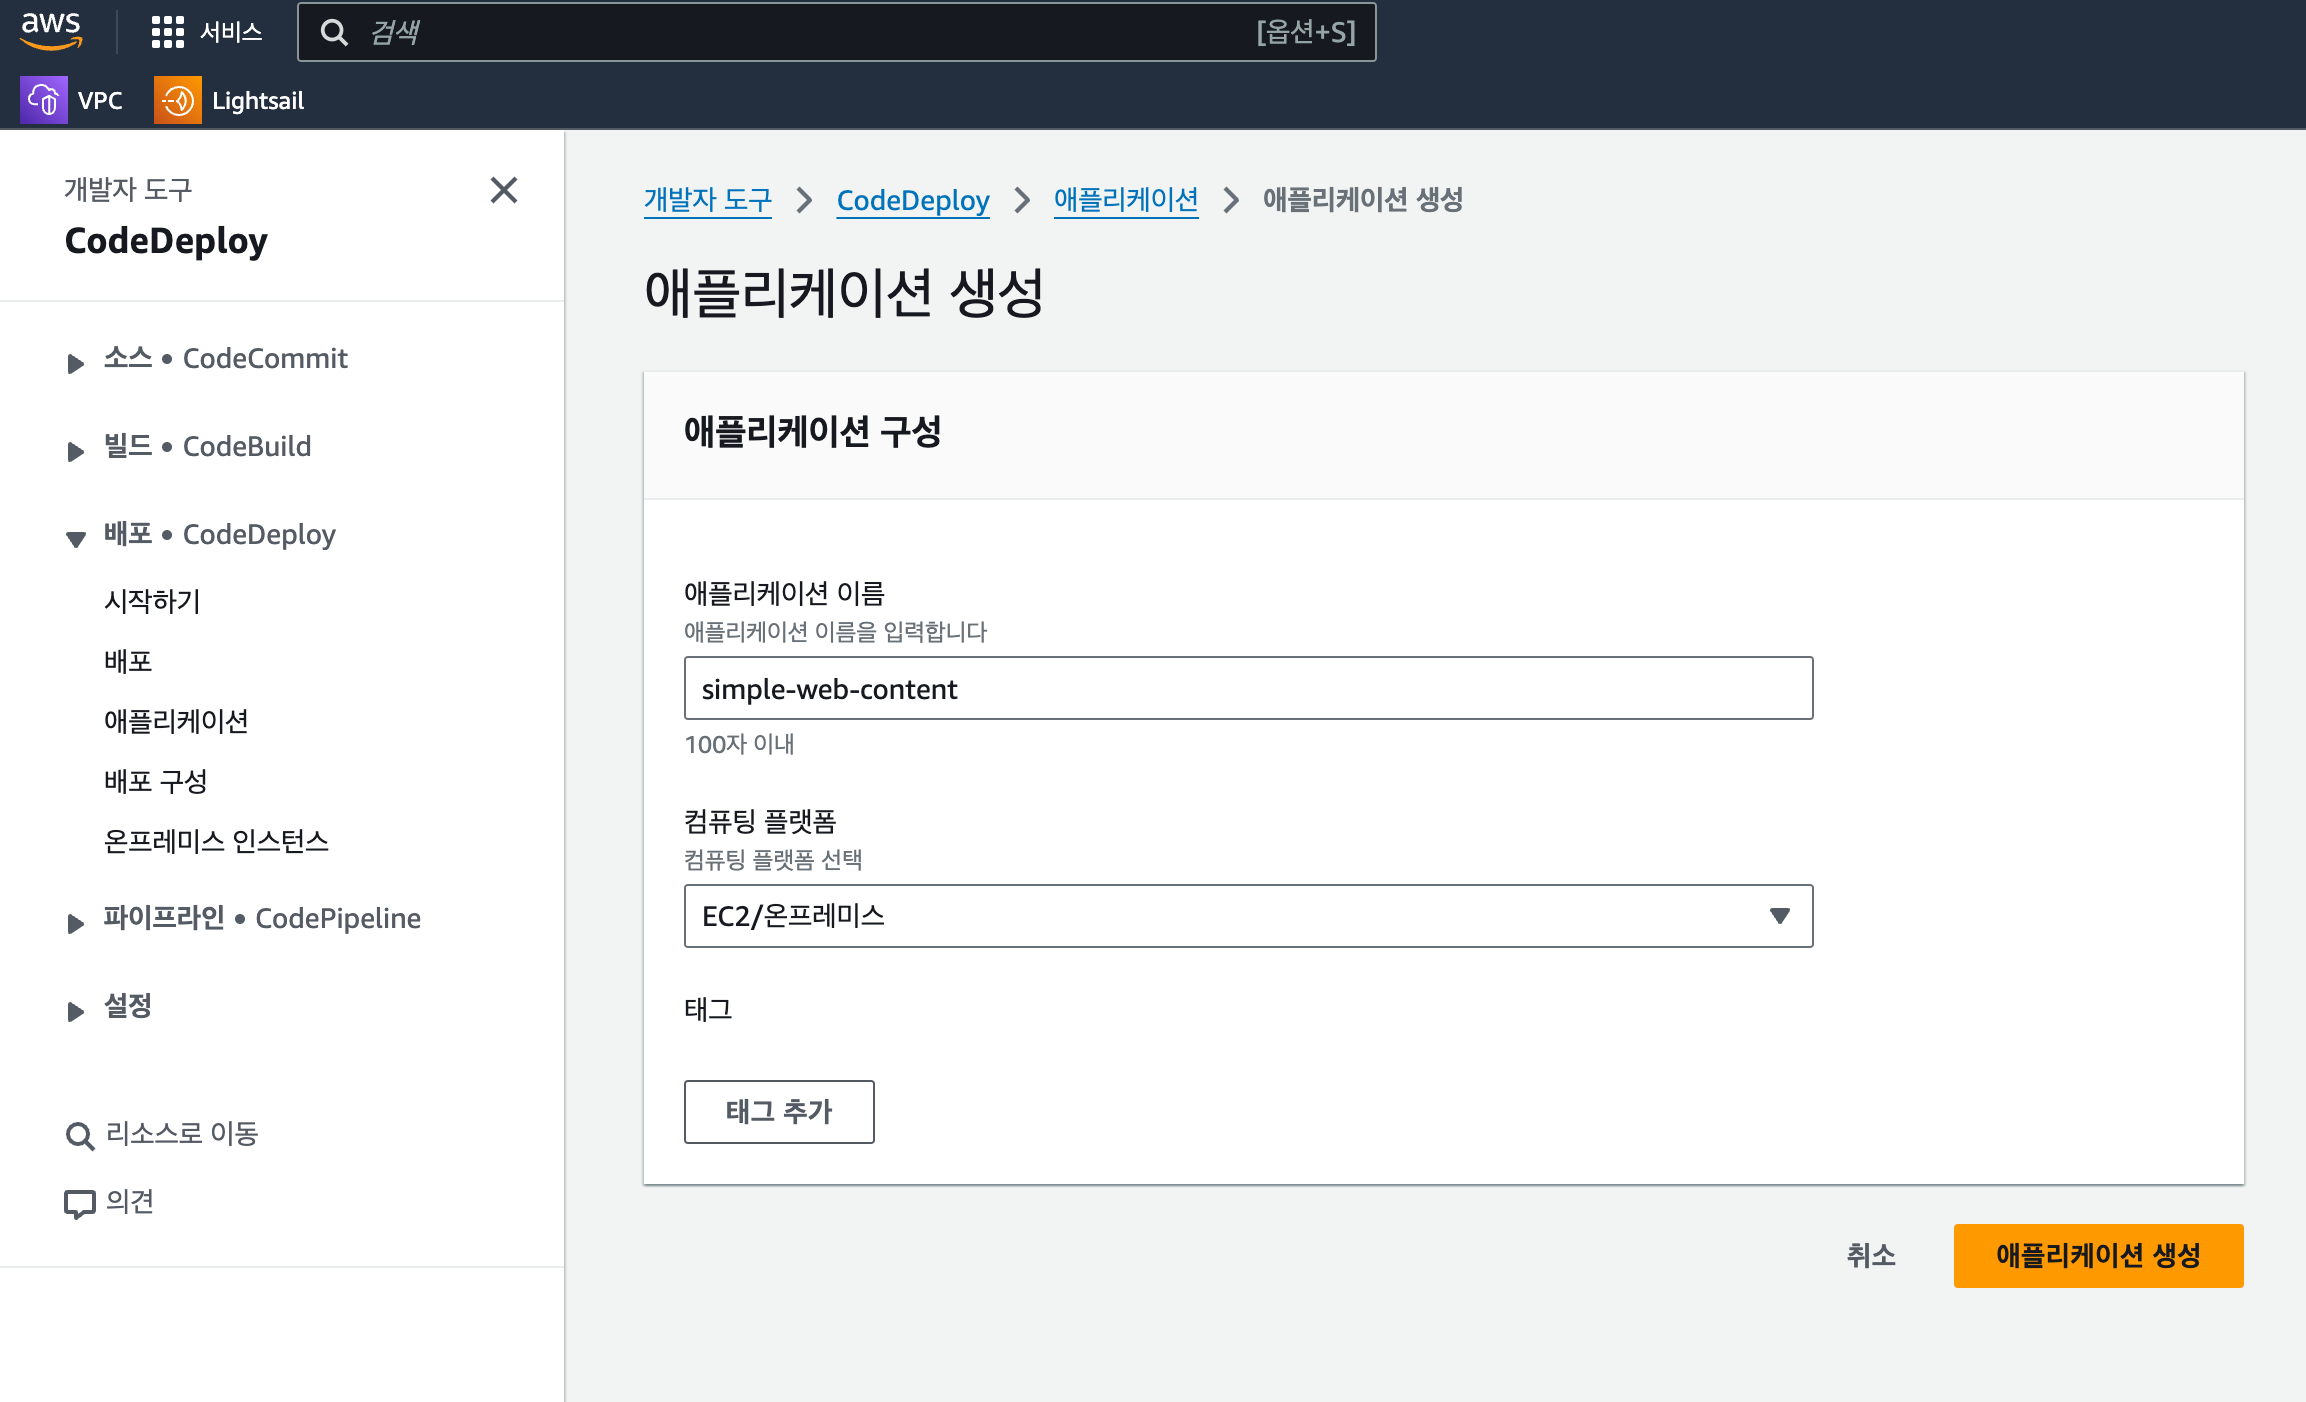Open the CodeDeploy breadcrumb link
The image size is (2306, 1402).
tap(912, 200)
